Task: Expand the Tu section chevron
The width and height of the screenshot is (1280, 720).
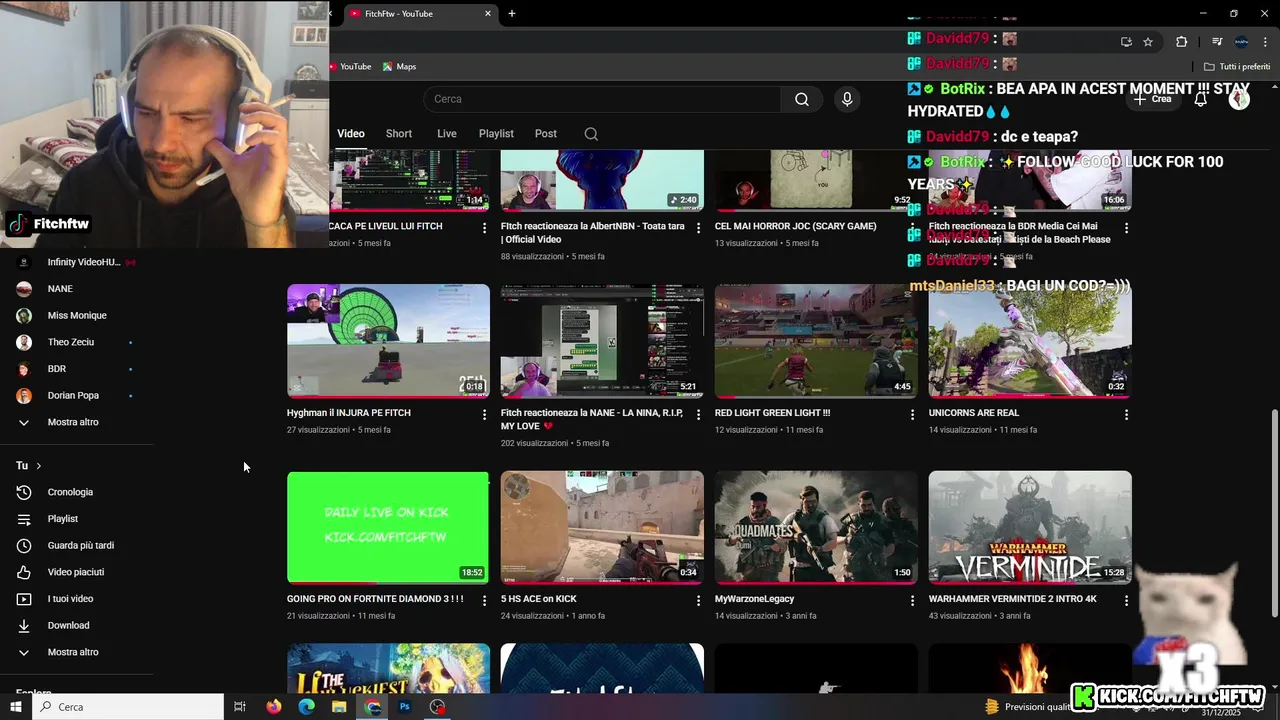Action: (39, 466)
